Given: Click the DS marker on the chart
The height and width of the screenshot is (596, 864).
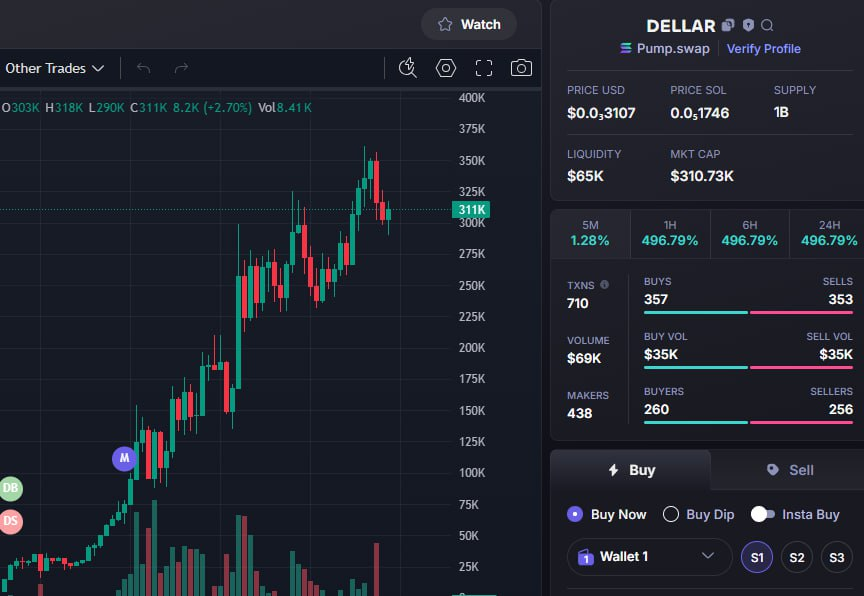Looking at the screenshot, I should click(10, 521).
